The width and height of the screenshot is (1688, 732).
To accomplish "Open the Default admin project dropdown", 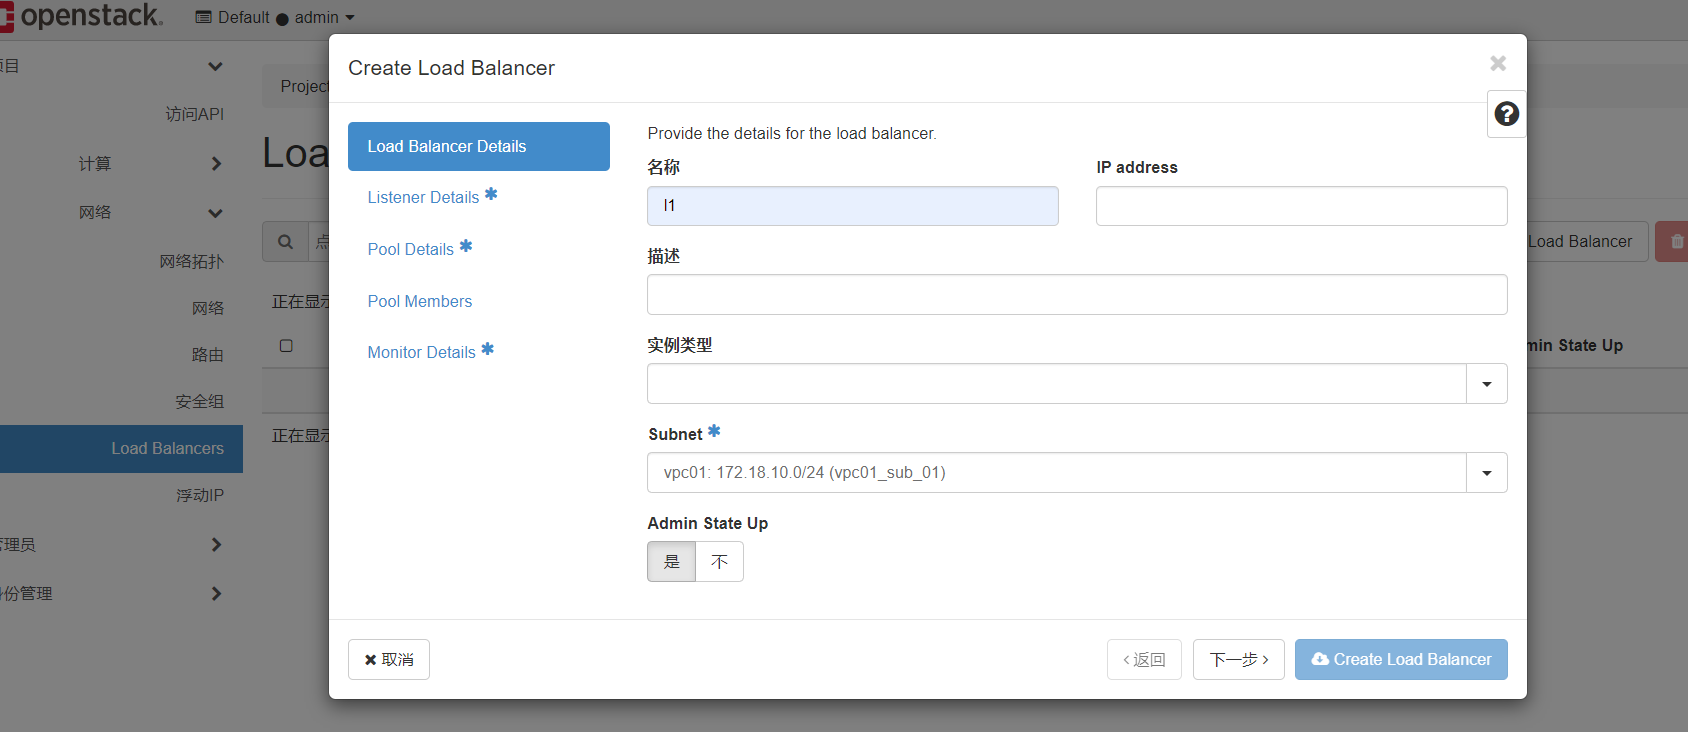I will coord(275,17).
